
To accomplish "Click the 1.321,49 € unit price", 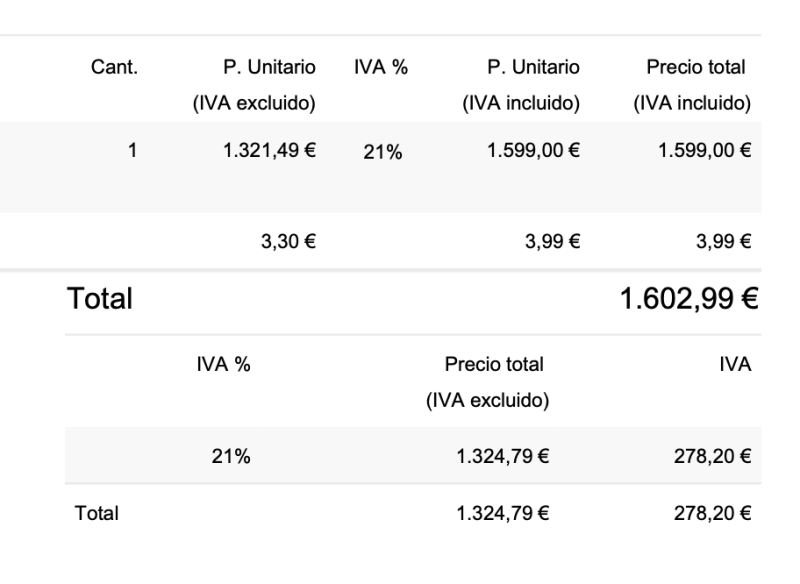I will tap(269, 150).
